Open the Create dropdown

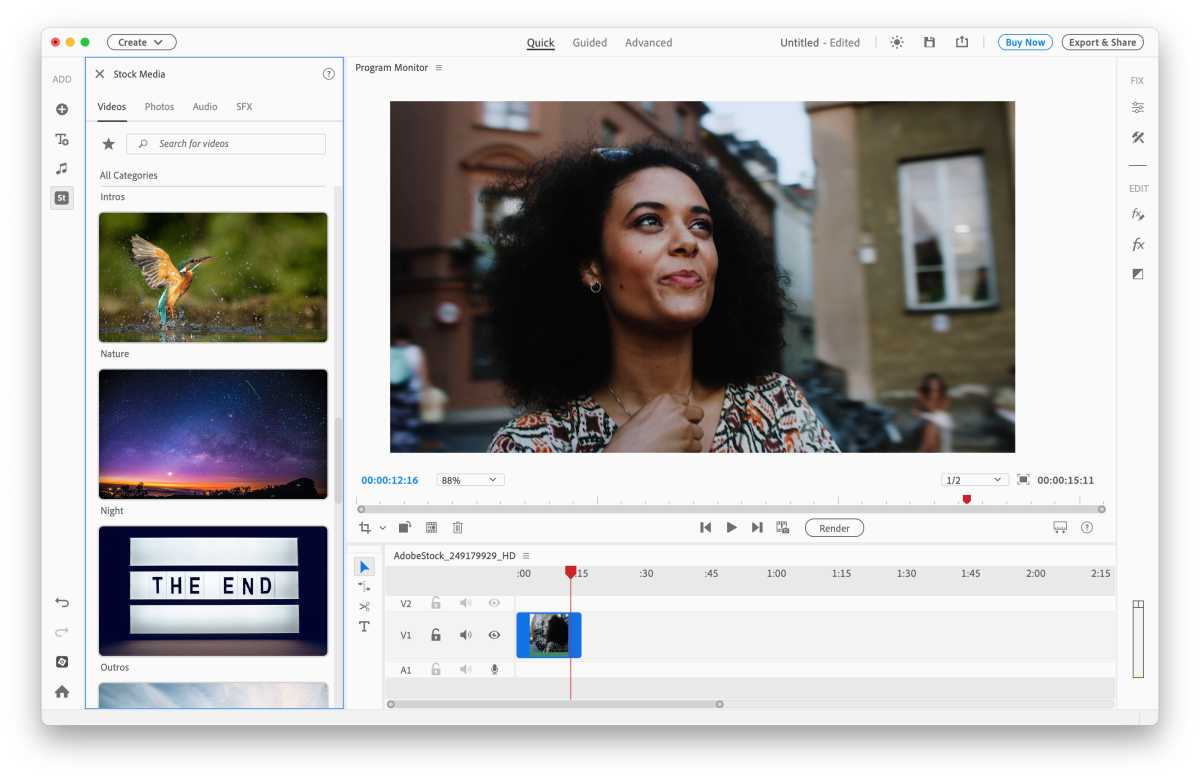(x=141, y=42)
